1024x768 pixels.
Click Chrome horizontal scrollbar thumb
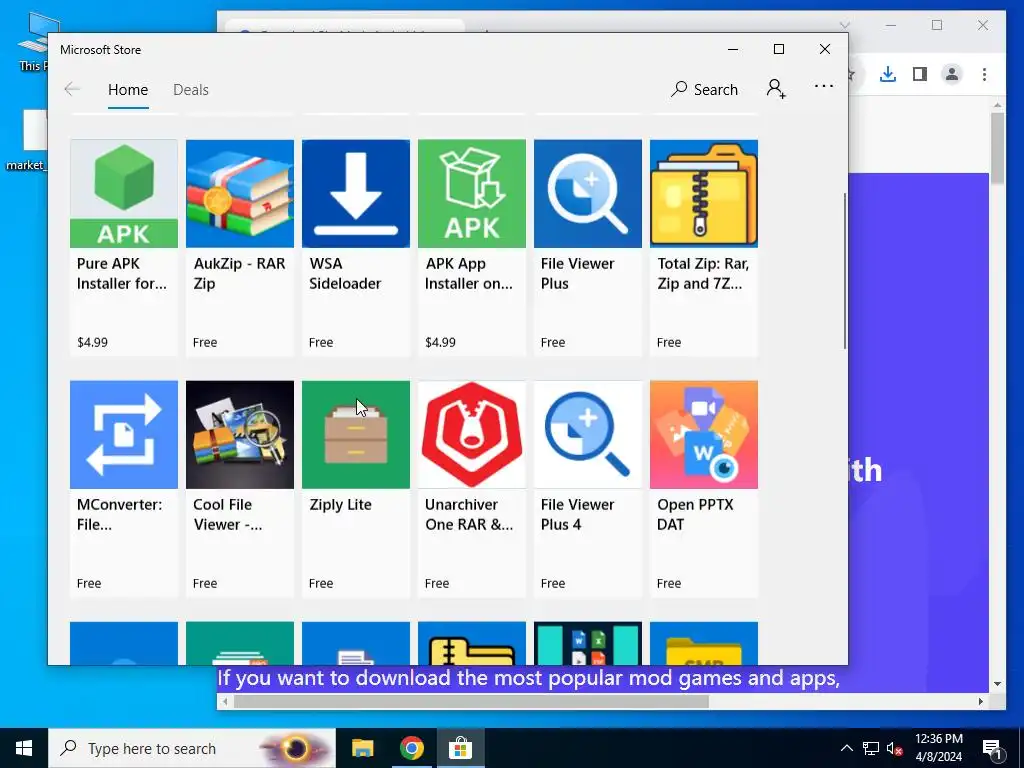(x=471, y=701)
